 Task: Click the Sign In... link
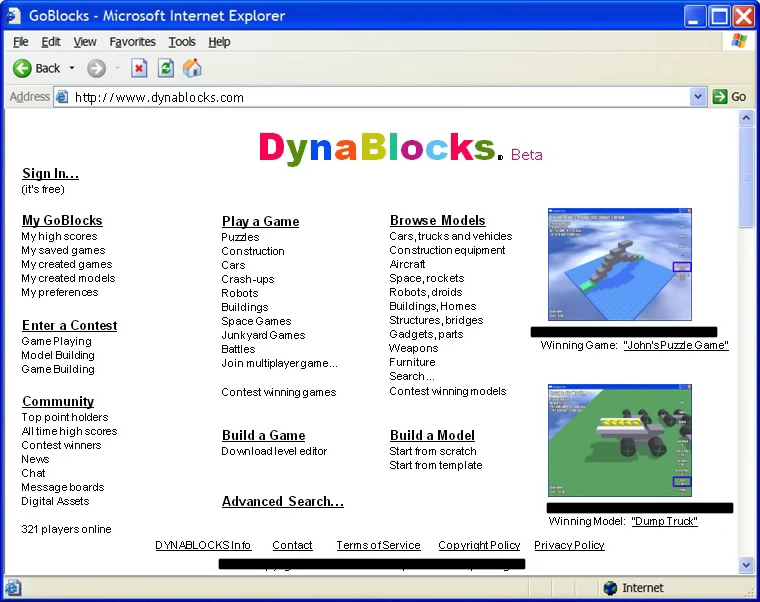click(50, 174)
